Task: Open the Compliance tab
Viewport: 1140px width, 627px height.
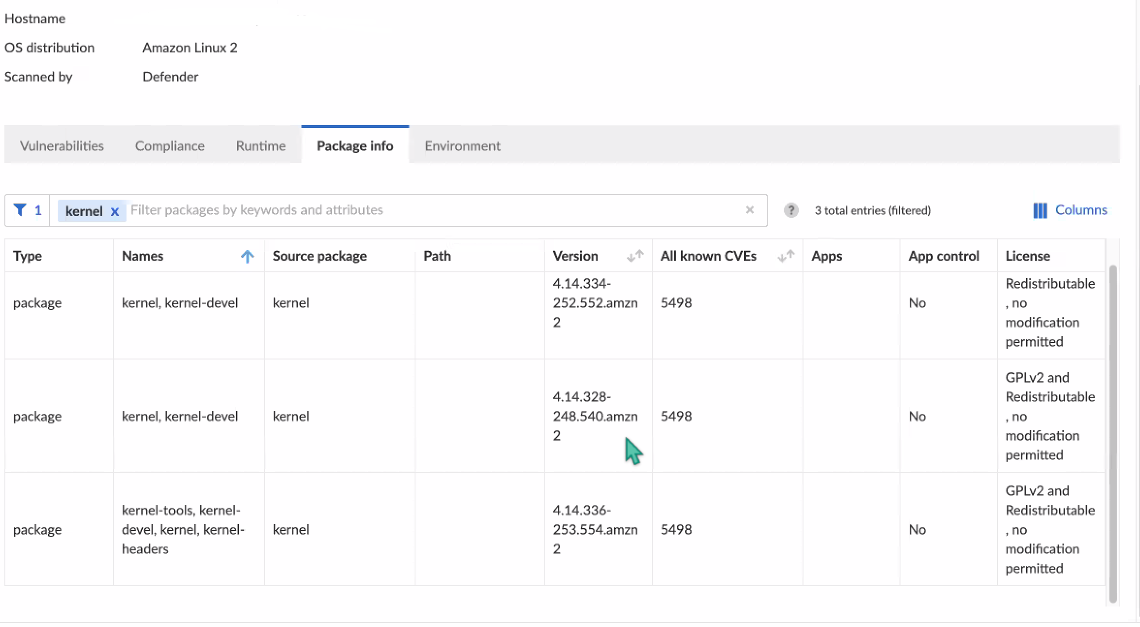Action: click(170, 146)
